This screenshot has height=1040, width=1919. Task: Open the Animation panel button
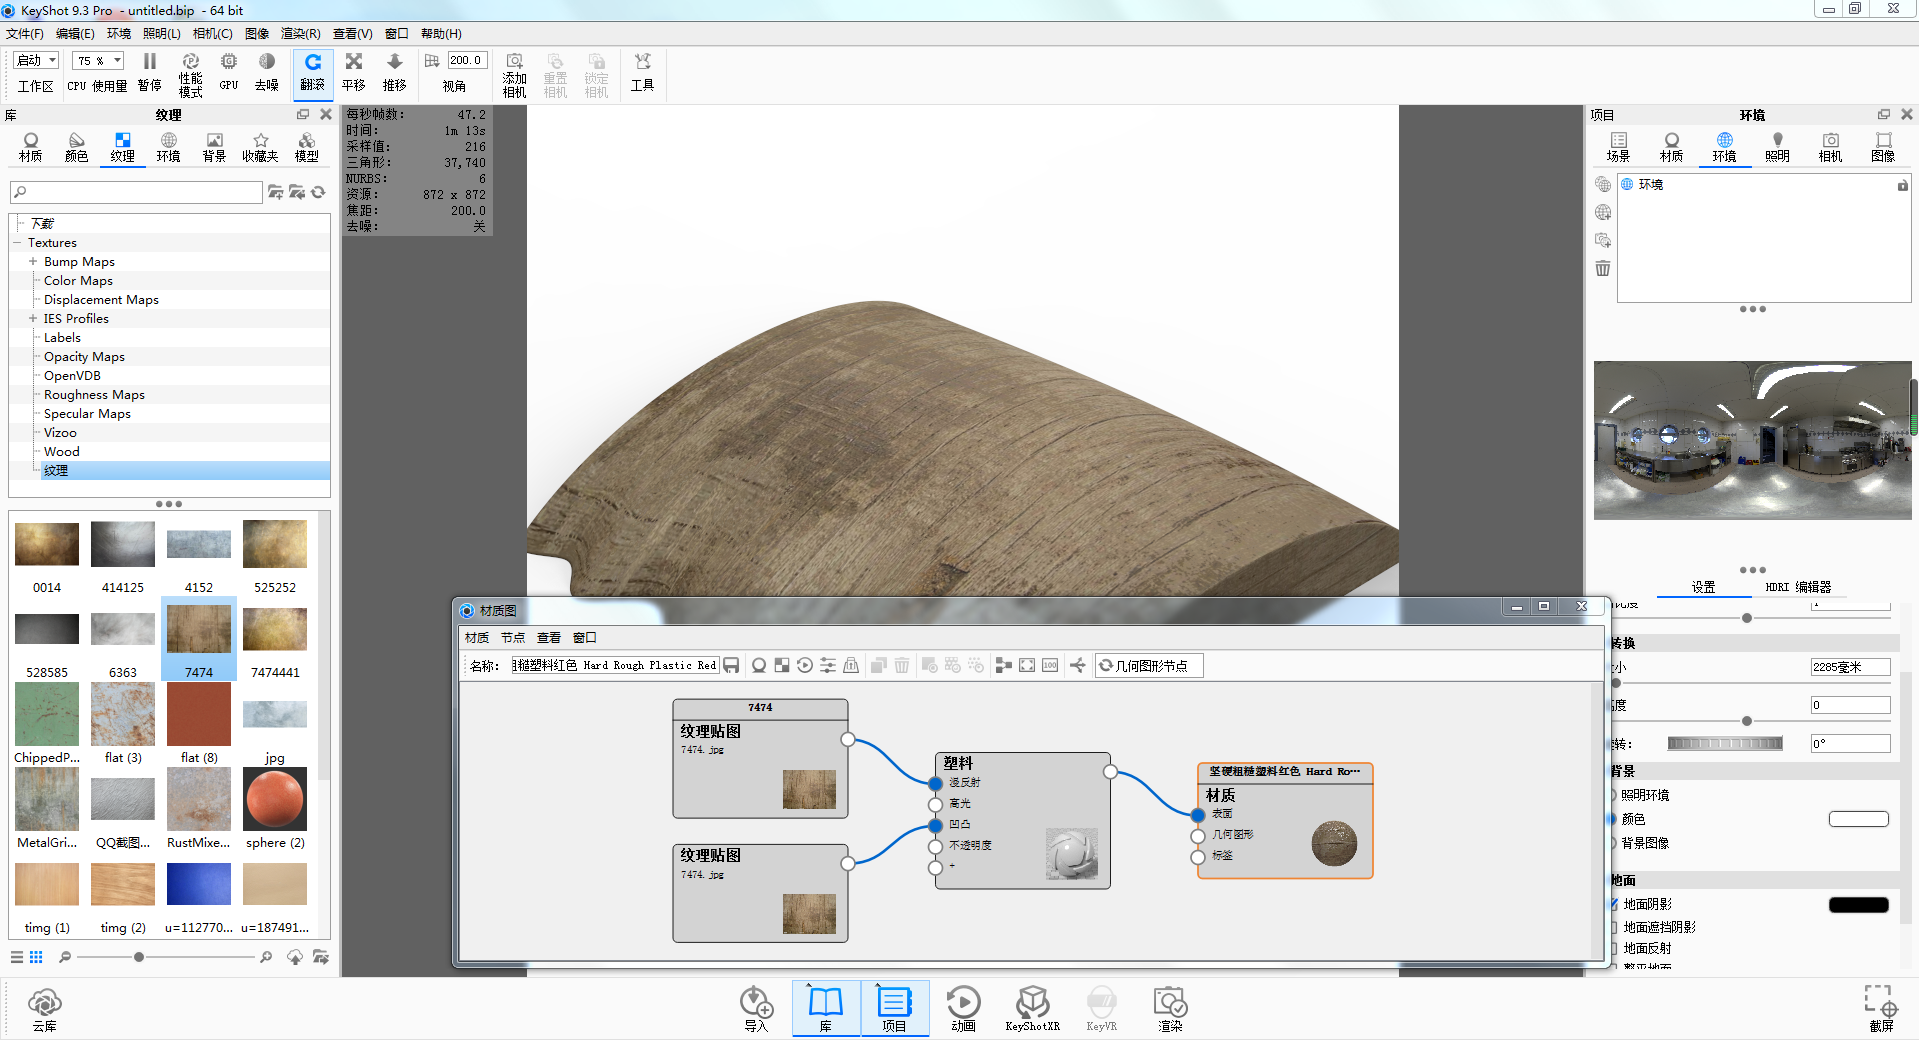[x=963, y=1008]
